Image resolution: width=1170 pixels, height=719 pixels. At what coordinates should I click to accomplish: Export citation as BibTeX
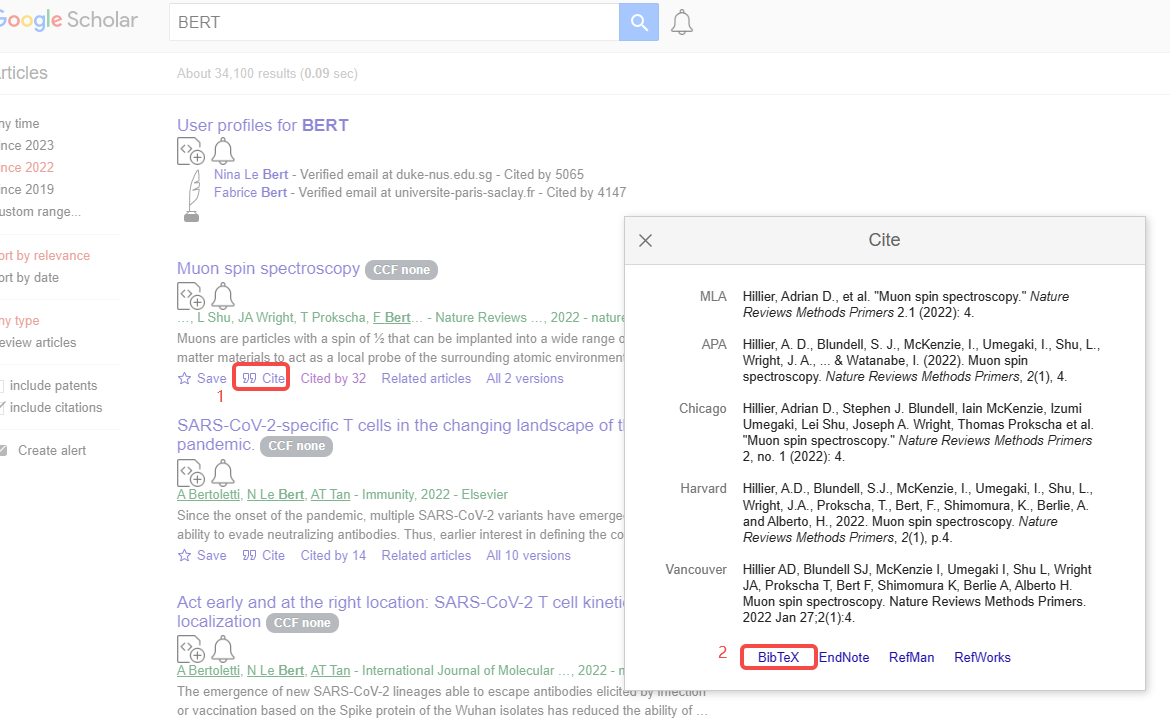pos(778,657)
